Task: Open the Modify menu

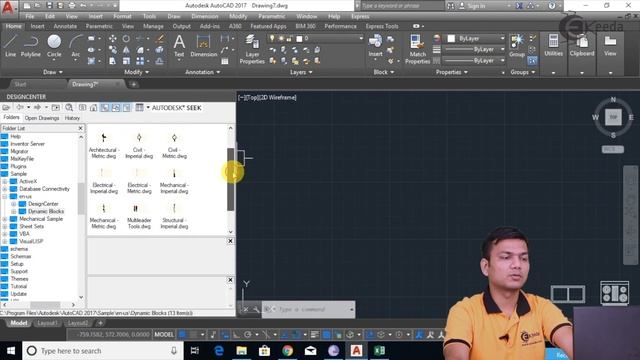Action: 238,16
